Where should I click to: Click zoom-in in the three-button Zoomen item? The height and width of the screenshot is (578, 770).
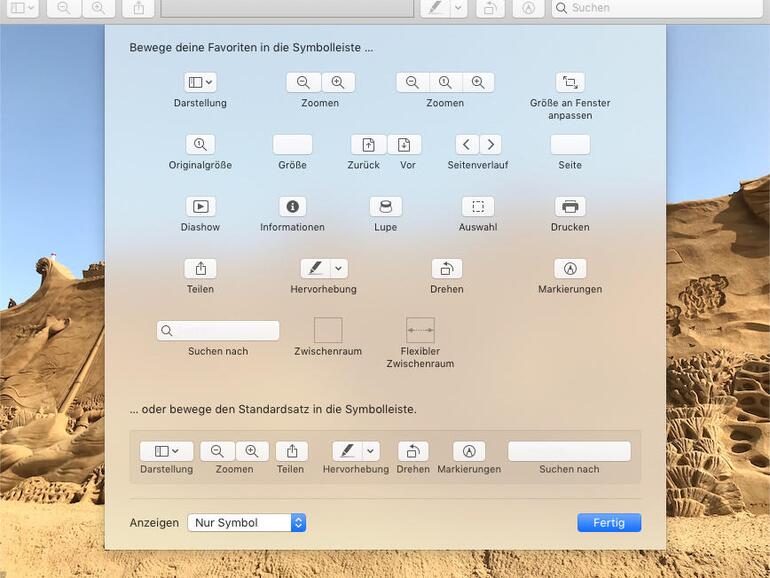click(478, 83)
